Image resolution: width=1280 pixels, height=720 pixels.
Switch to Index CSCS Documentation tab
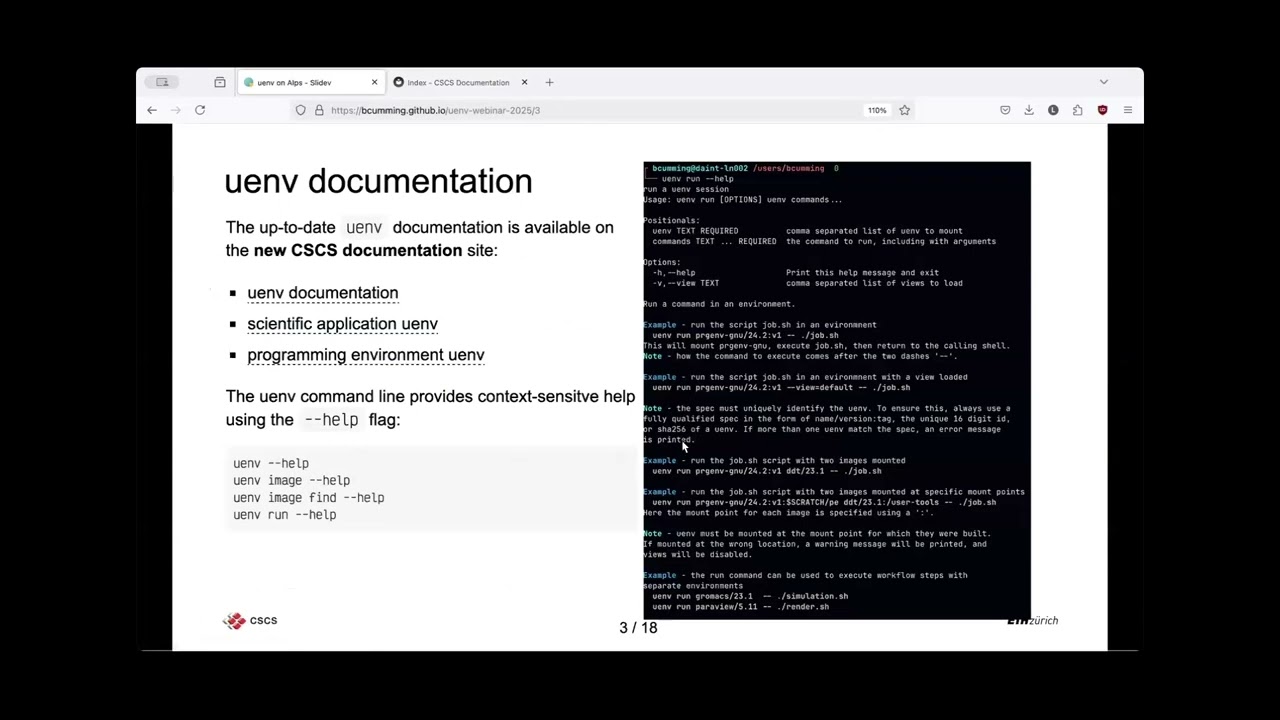tap(459, 82)
